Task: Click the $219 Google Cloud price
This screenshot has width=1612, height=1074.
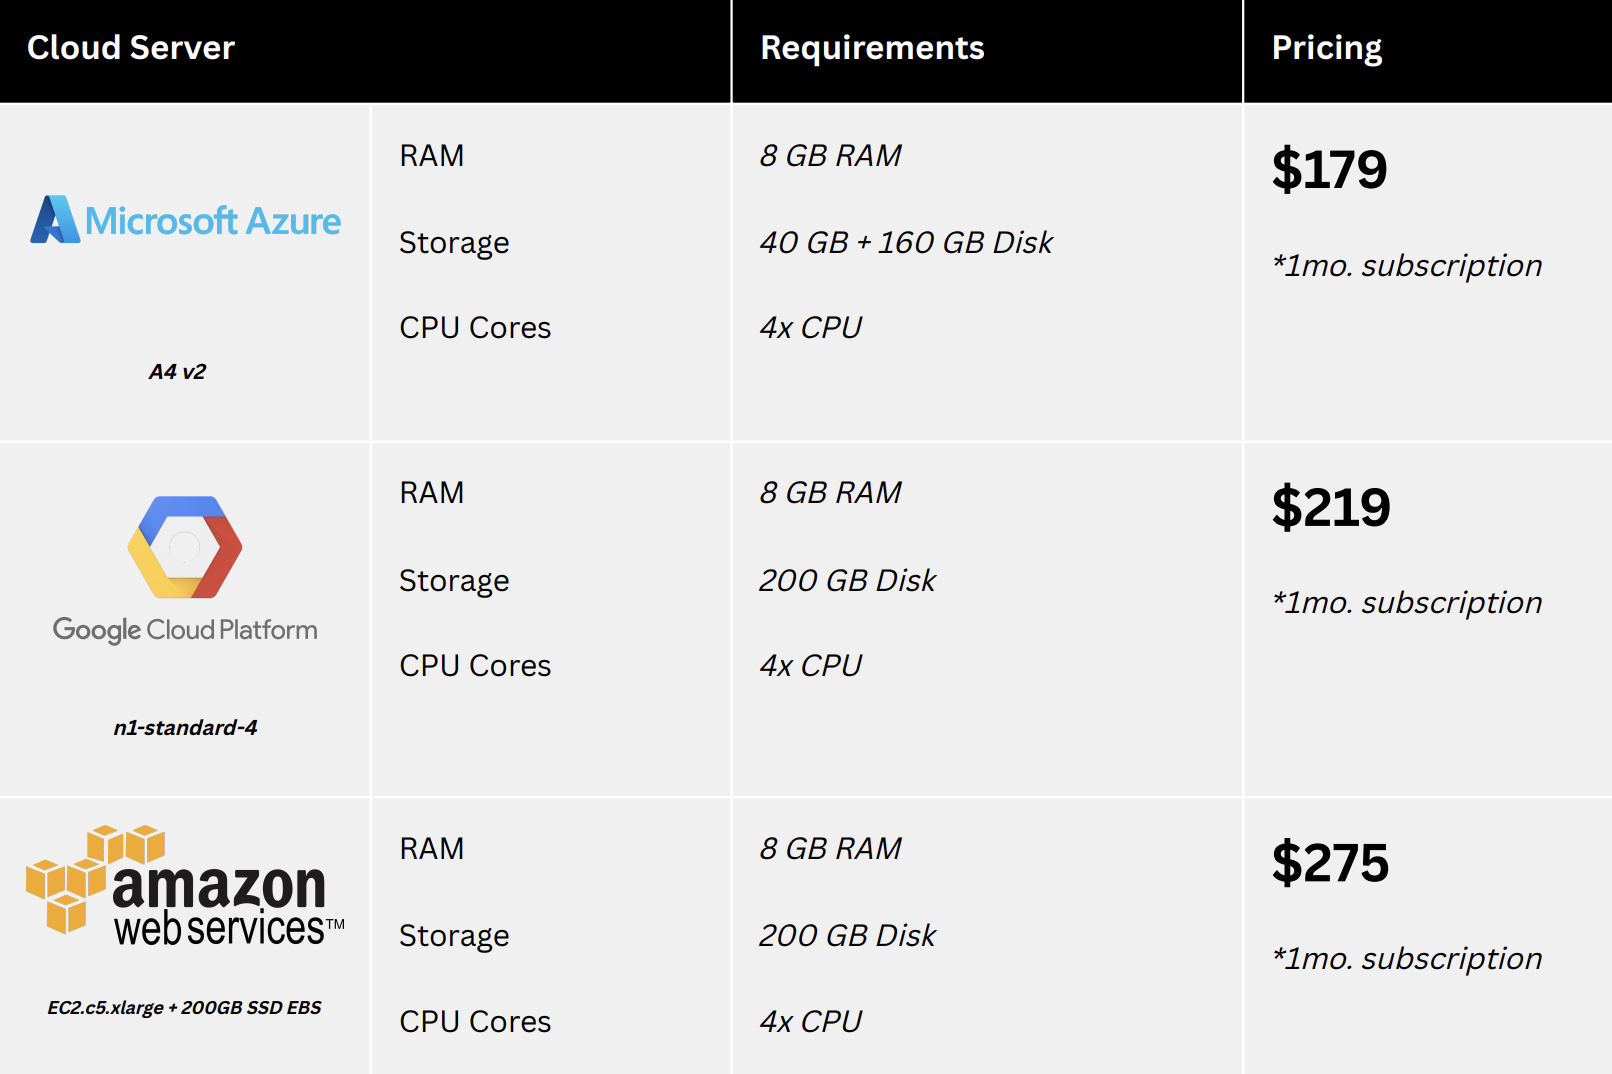Action: coord(1331,508)
